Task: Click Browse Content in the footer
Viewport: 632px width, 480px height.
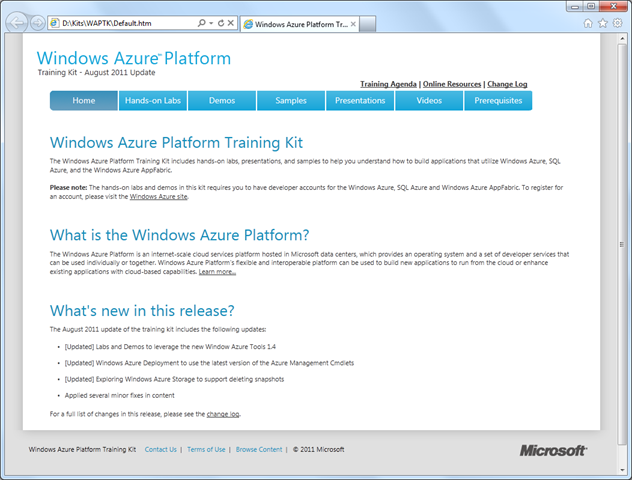Action: pyautogui.click(x=259, y=449)
